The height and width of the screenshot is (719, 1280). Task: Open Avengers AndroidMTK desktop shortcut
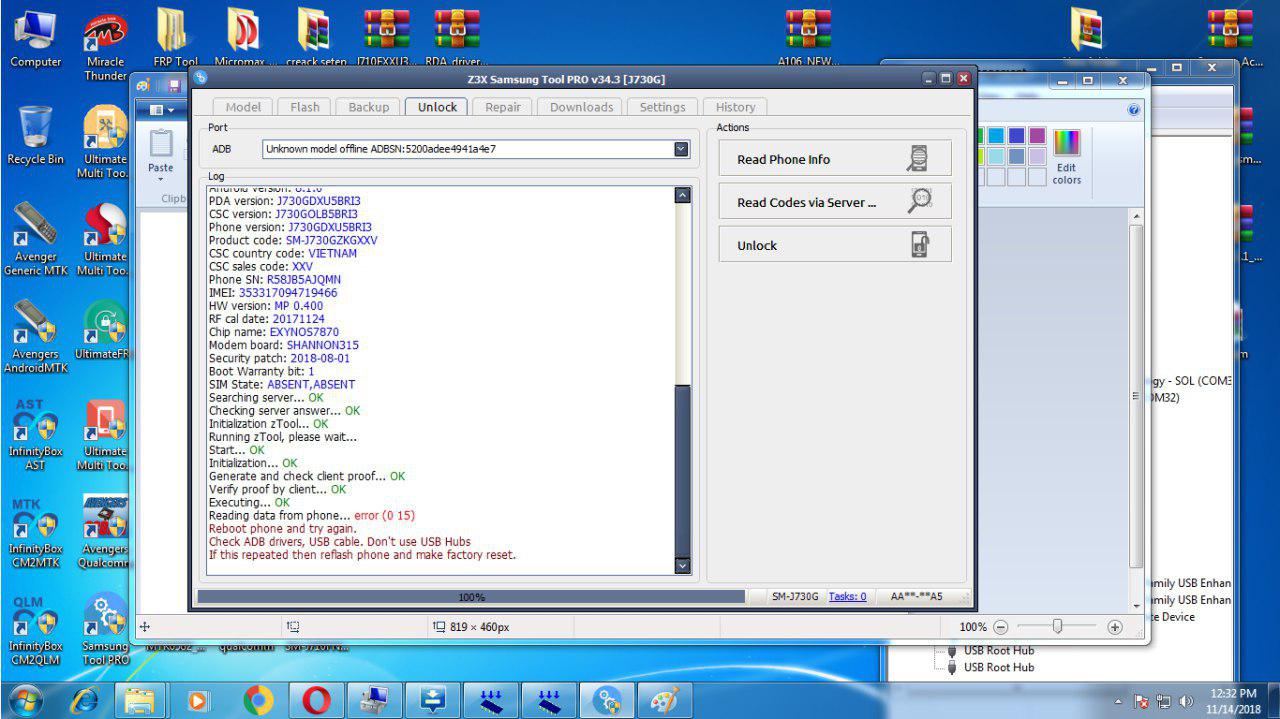coord(35,337)
